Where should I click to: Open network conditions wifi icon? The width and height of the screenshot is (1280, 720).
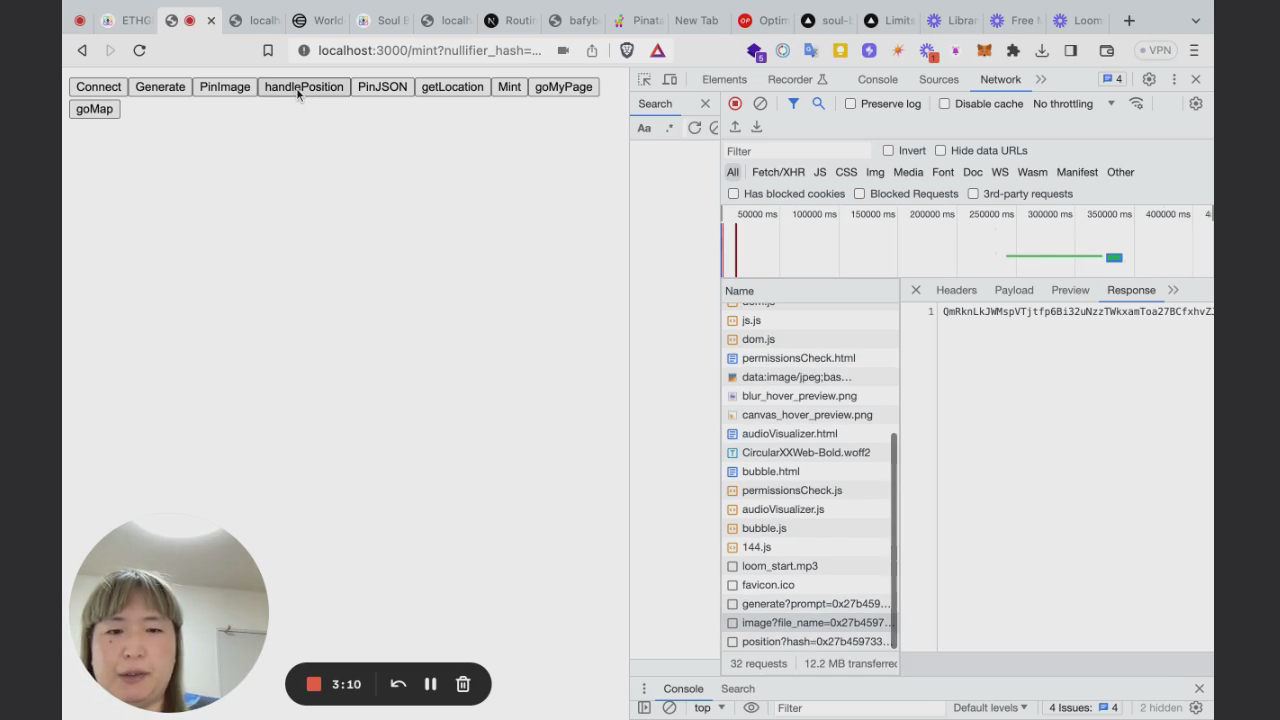(x=1136, y=103)
